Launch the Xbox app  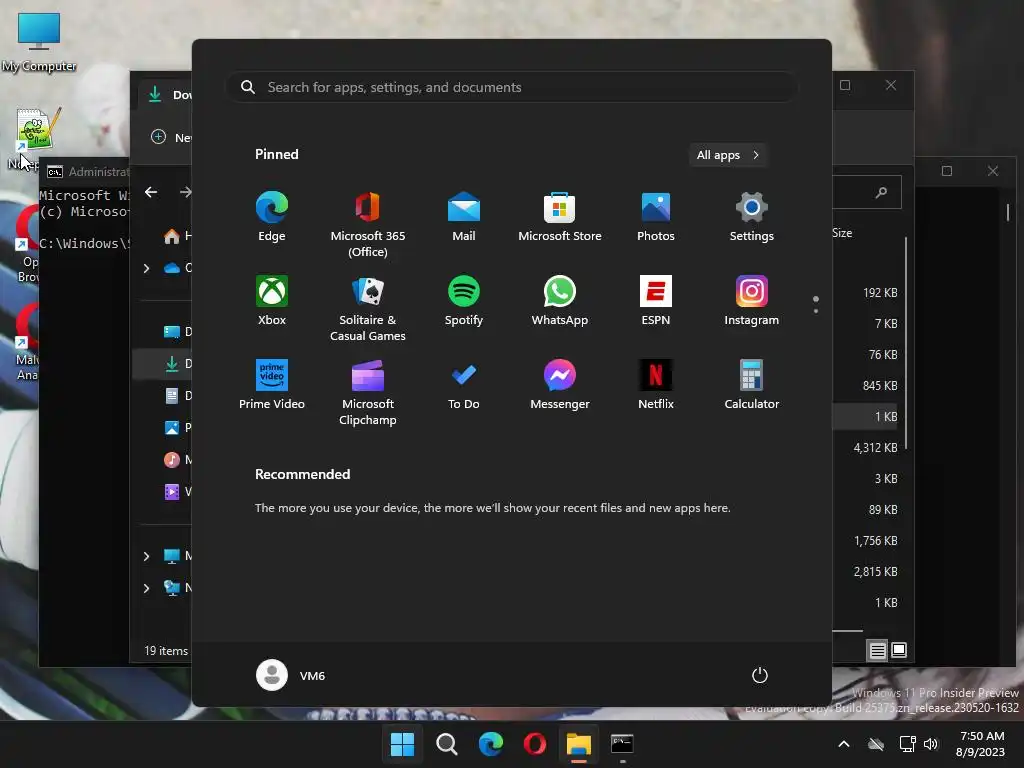(x=272, y=300)
